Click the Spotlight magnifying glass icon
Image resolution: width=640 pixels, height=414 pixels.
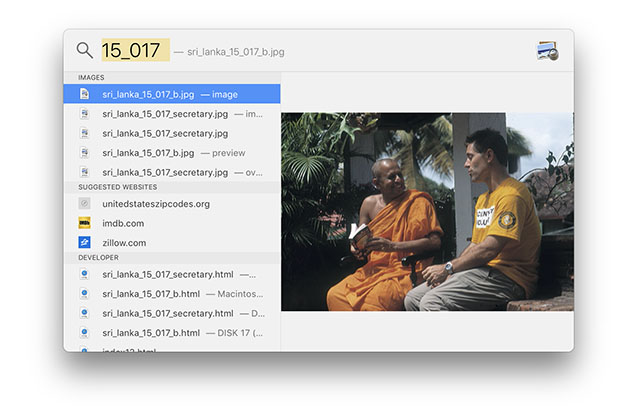[84, 50]
